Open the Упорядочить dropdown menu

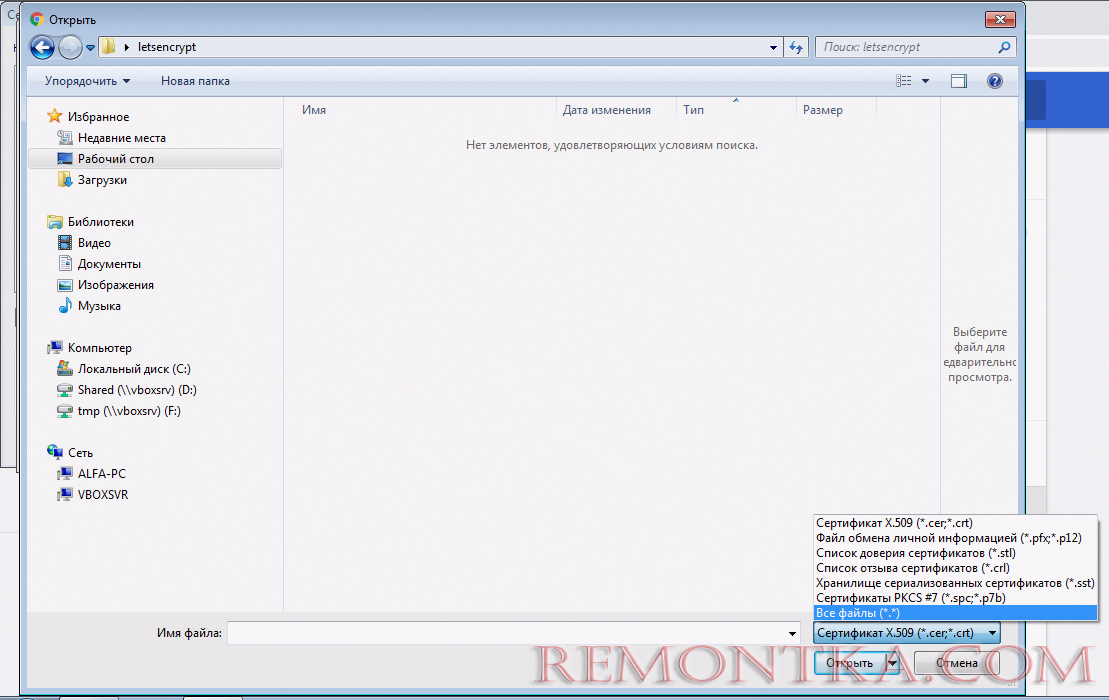pos(87,81)
